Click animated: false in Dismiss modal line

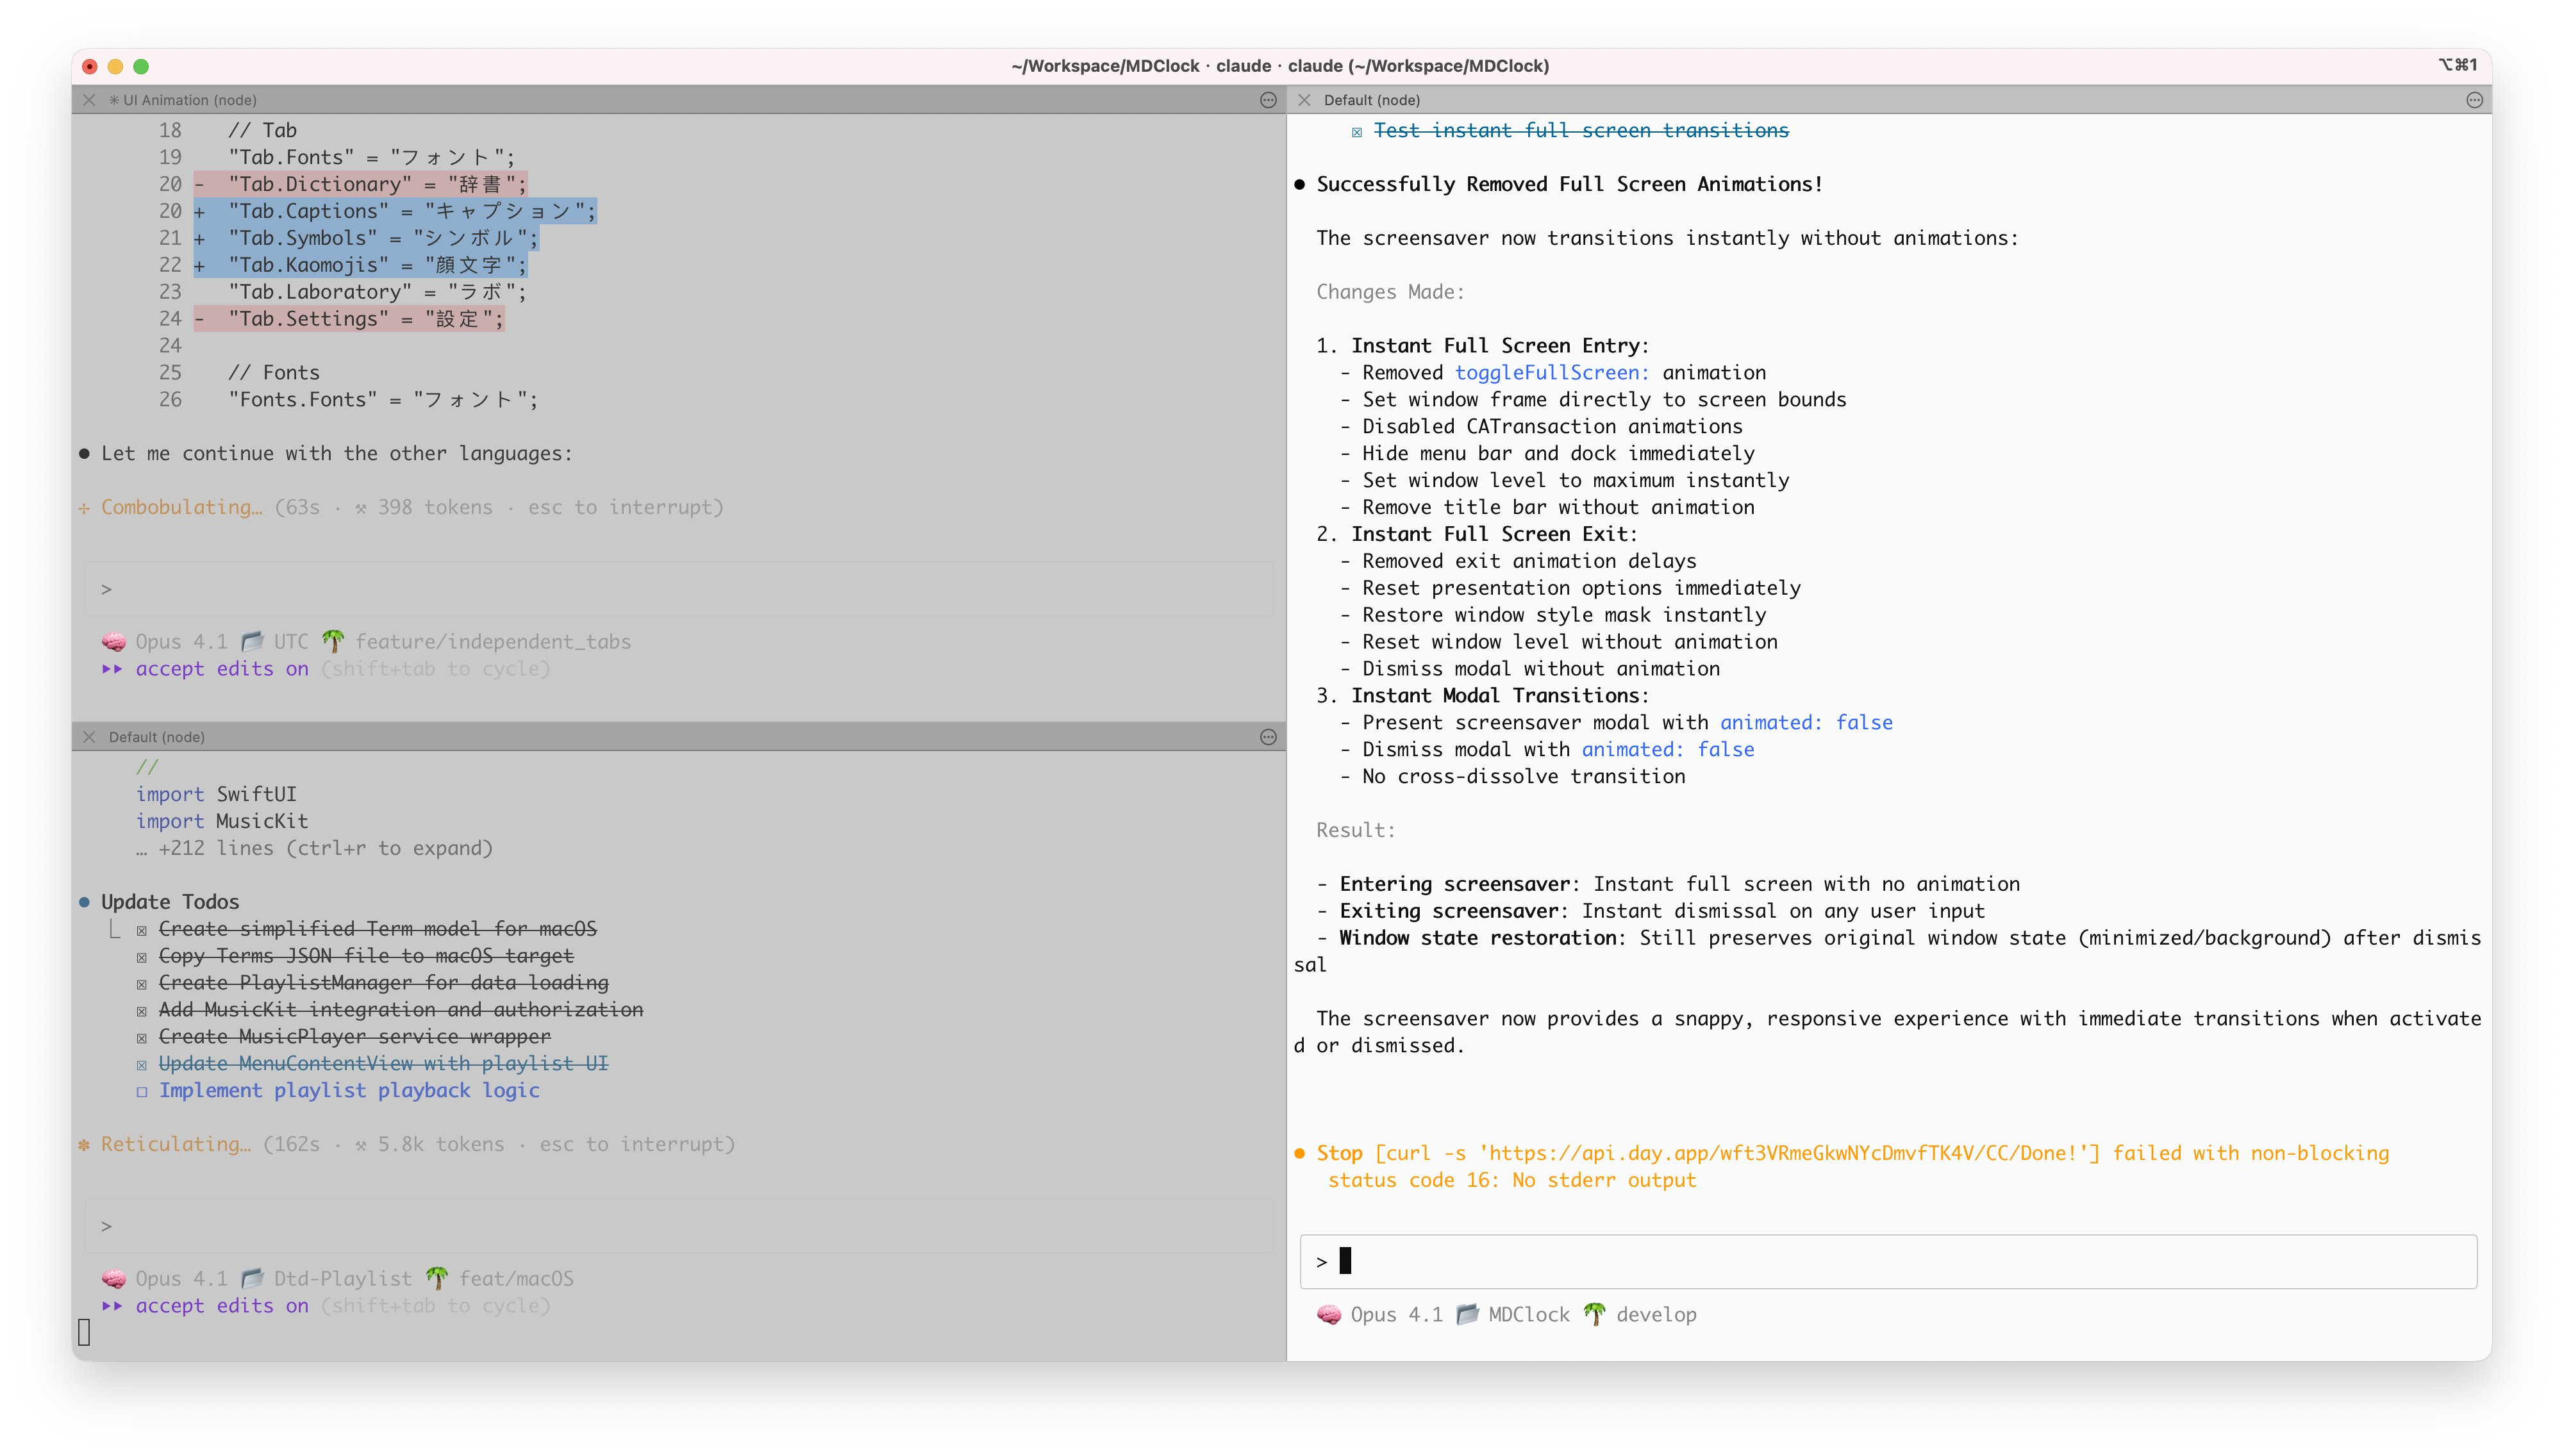click(x=1668, y=749)
